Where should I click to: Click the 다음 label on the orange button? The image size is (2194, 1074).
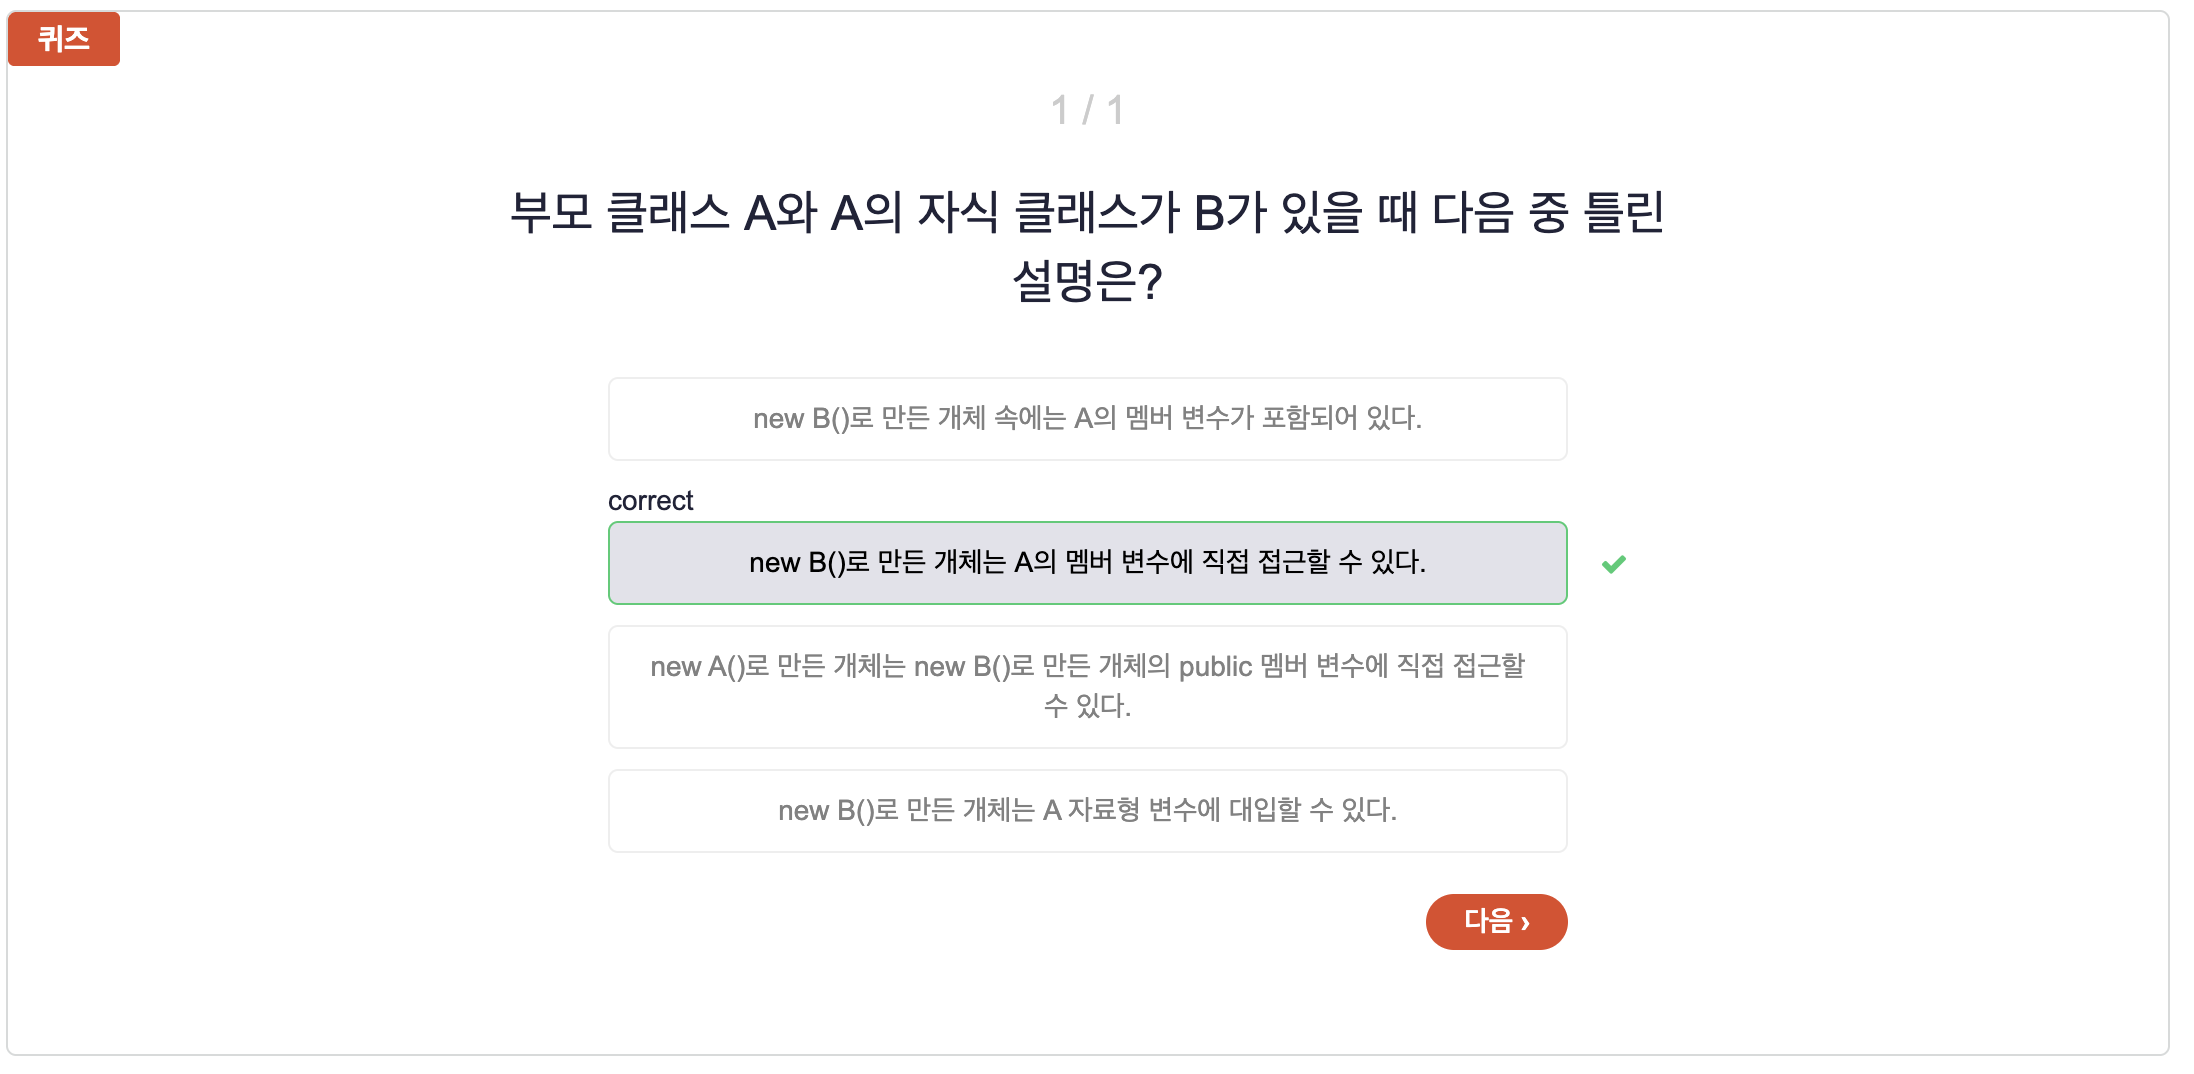pyautogui.click(x=1487, y=921)
